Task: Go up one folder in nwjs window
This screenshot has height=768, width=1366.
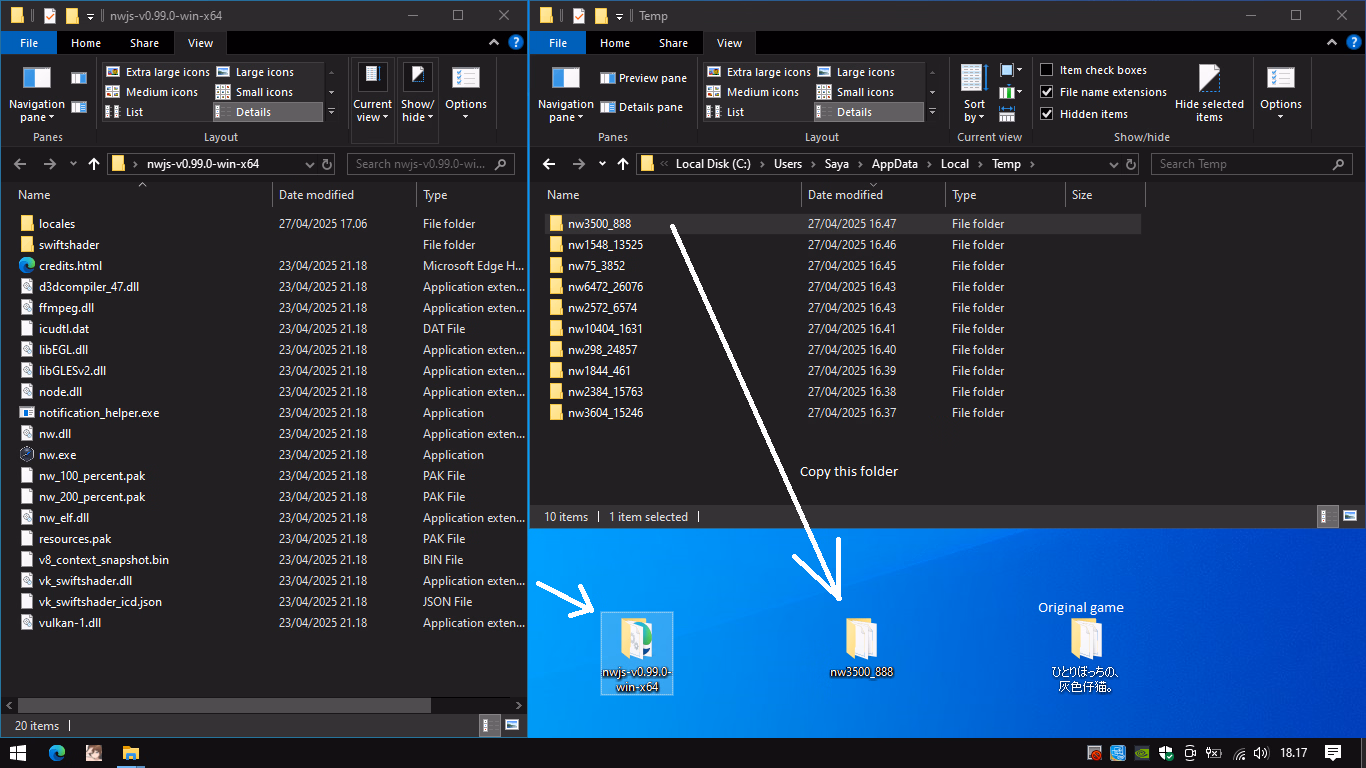Action: pos(94,164)
